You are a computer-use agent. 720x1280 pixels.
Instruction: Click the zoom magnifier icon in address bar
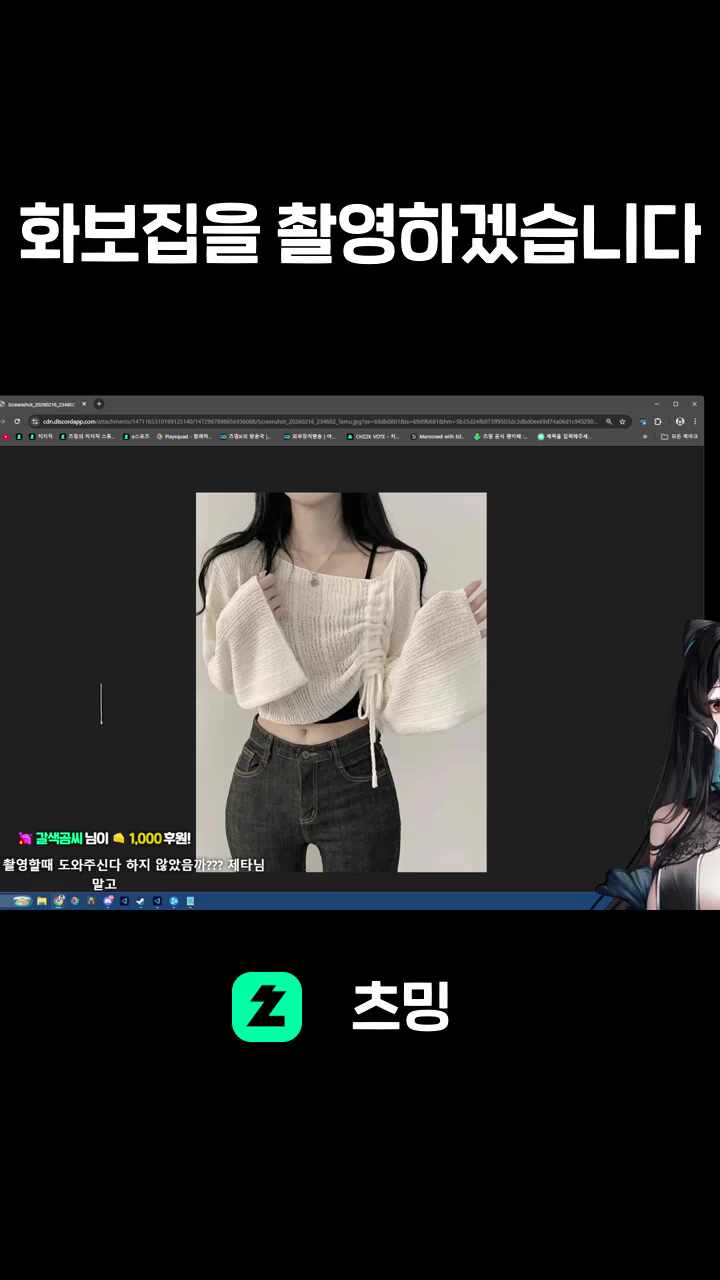point(608,421)
